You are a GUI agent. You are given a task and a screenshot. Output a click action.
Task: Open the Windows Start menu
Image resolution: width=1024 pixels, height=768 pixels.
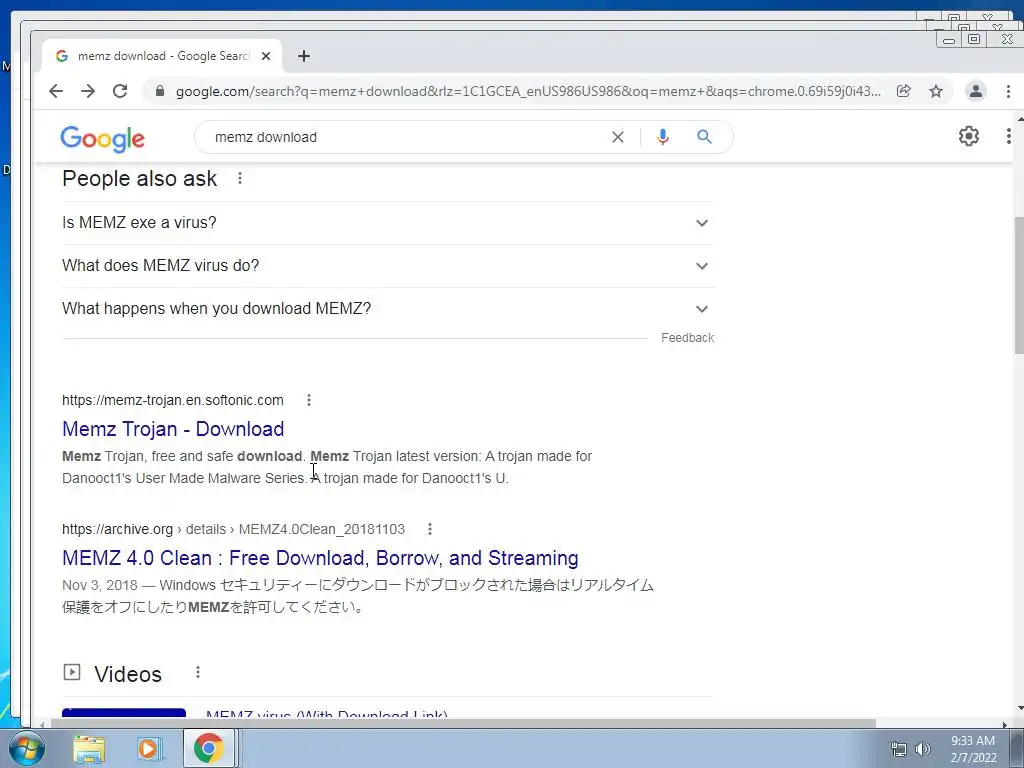pos(26,748)
